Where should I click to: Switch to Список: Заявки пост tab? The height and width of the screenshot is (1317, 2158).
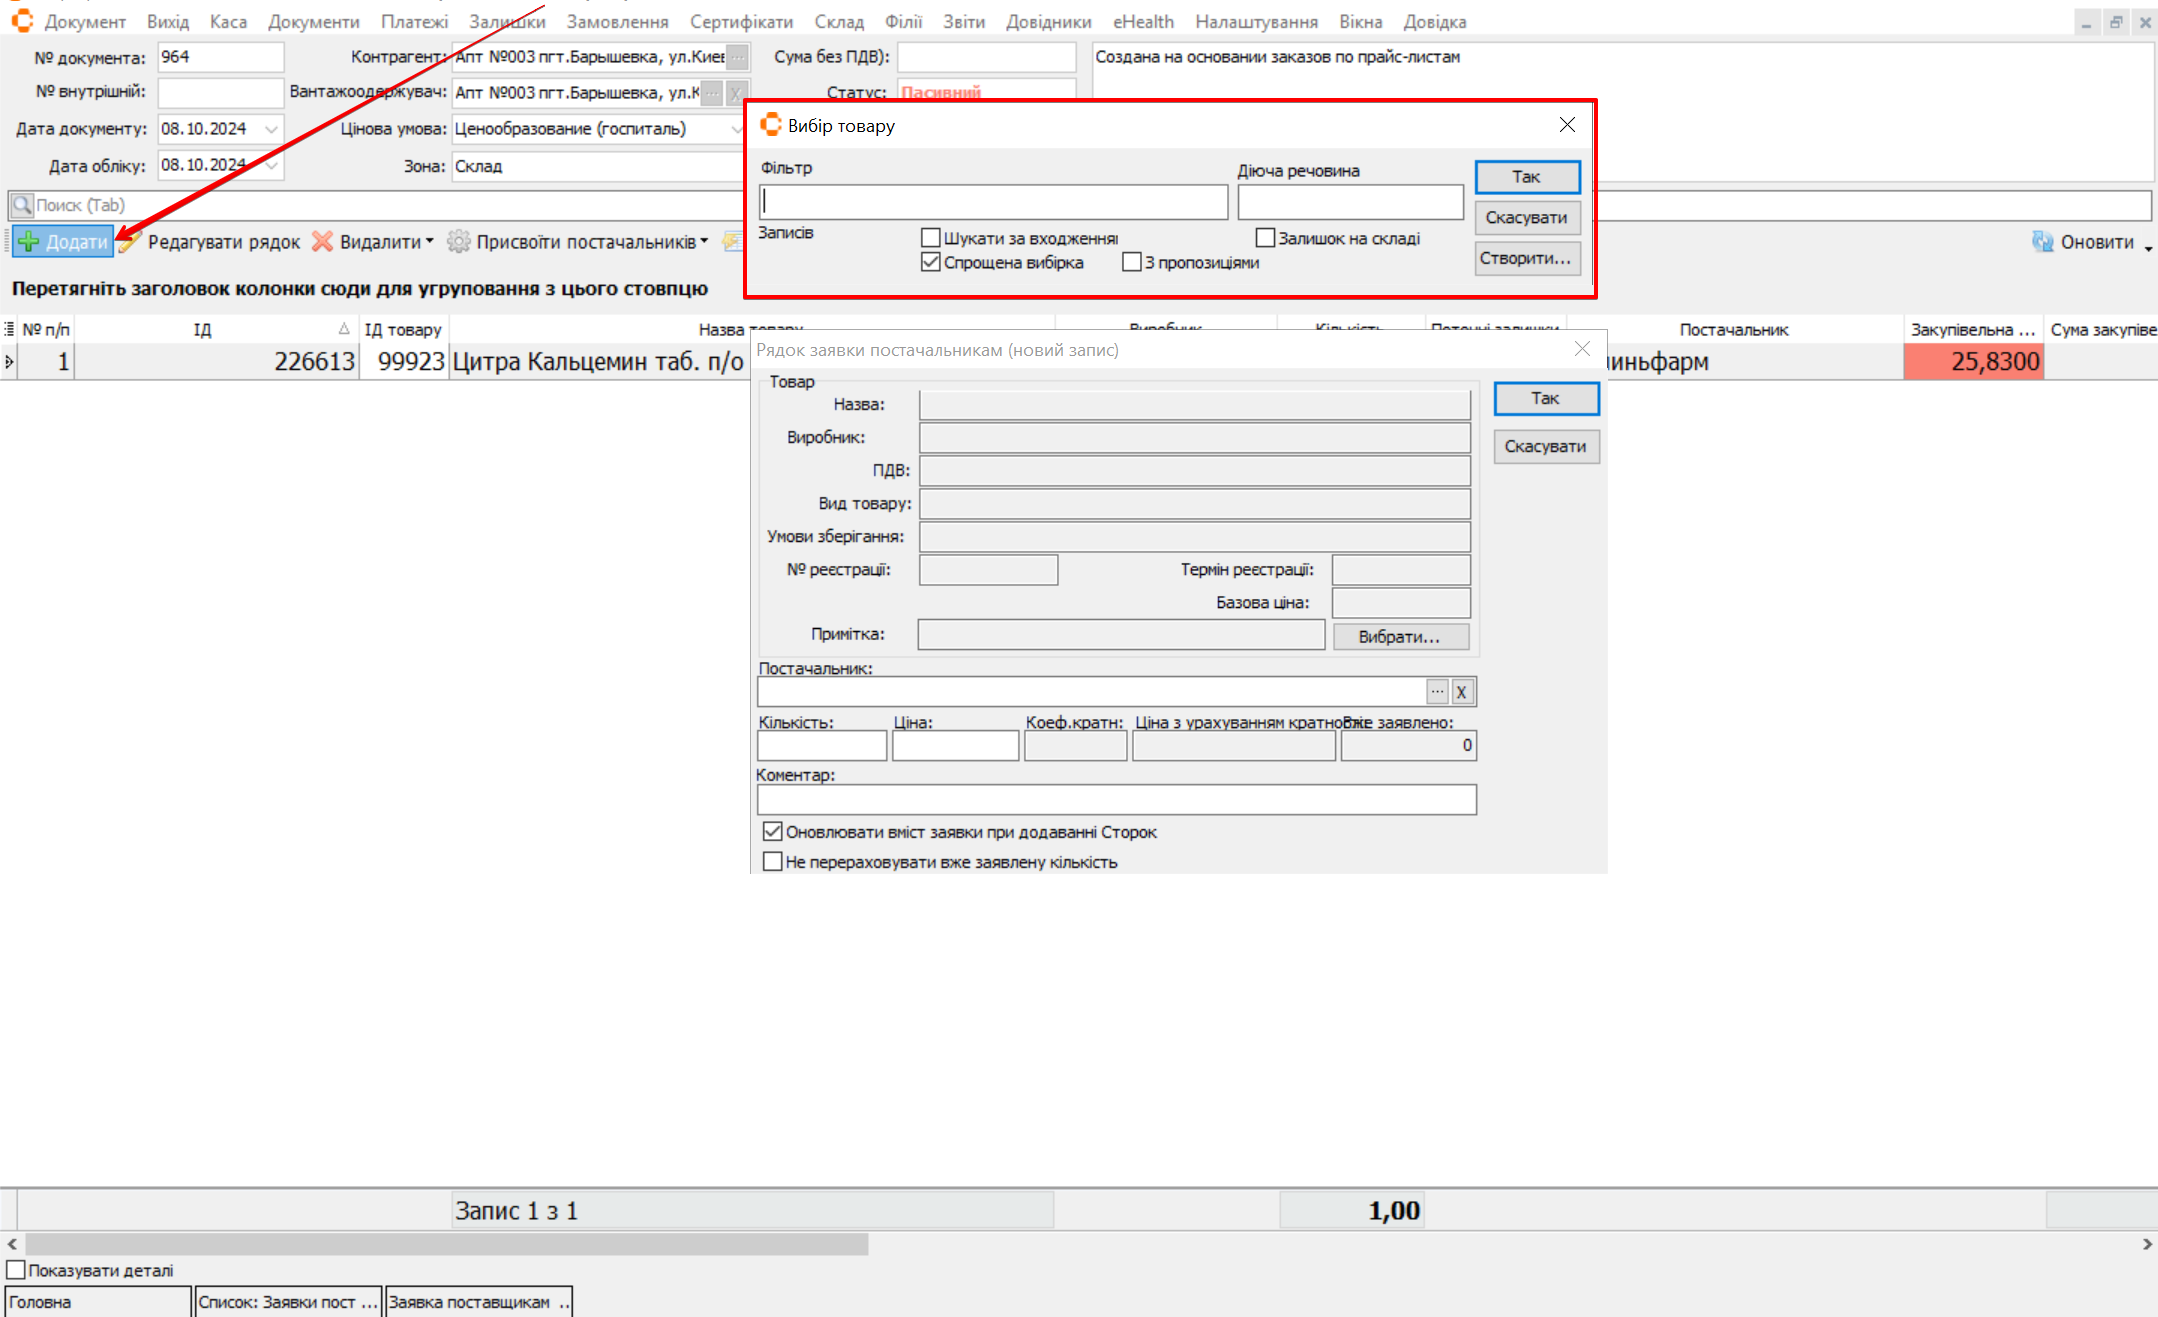288,1302
